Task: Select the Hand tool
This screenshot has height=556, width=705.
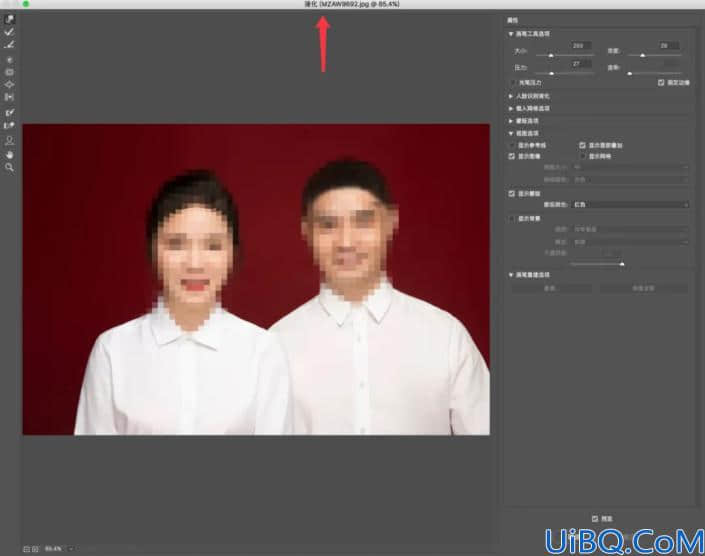Action: (9, 155)
